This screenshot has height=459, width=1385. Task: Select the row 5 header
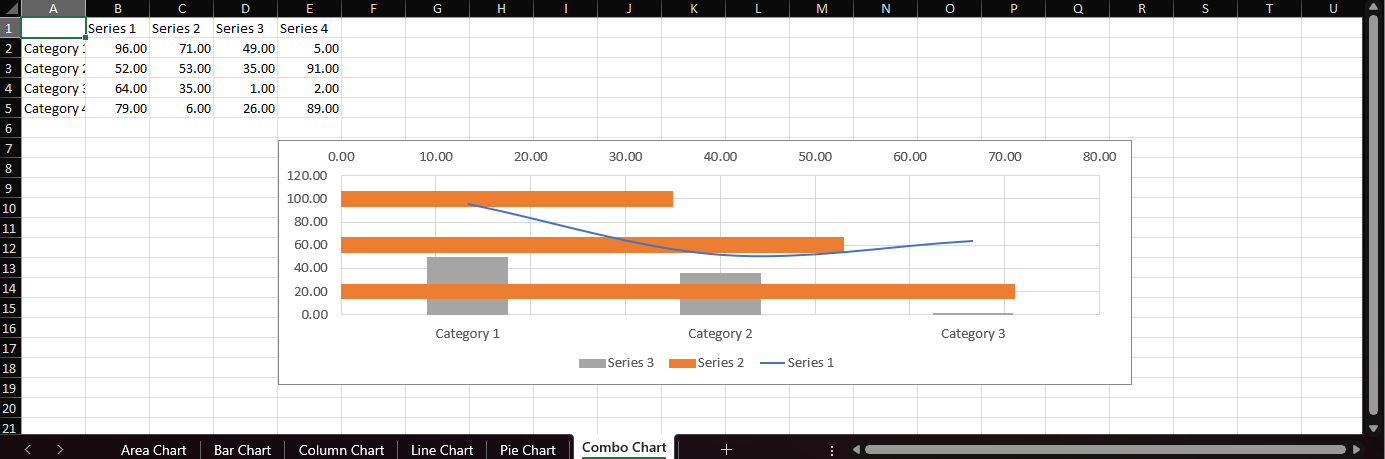[9, 108]
